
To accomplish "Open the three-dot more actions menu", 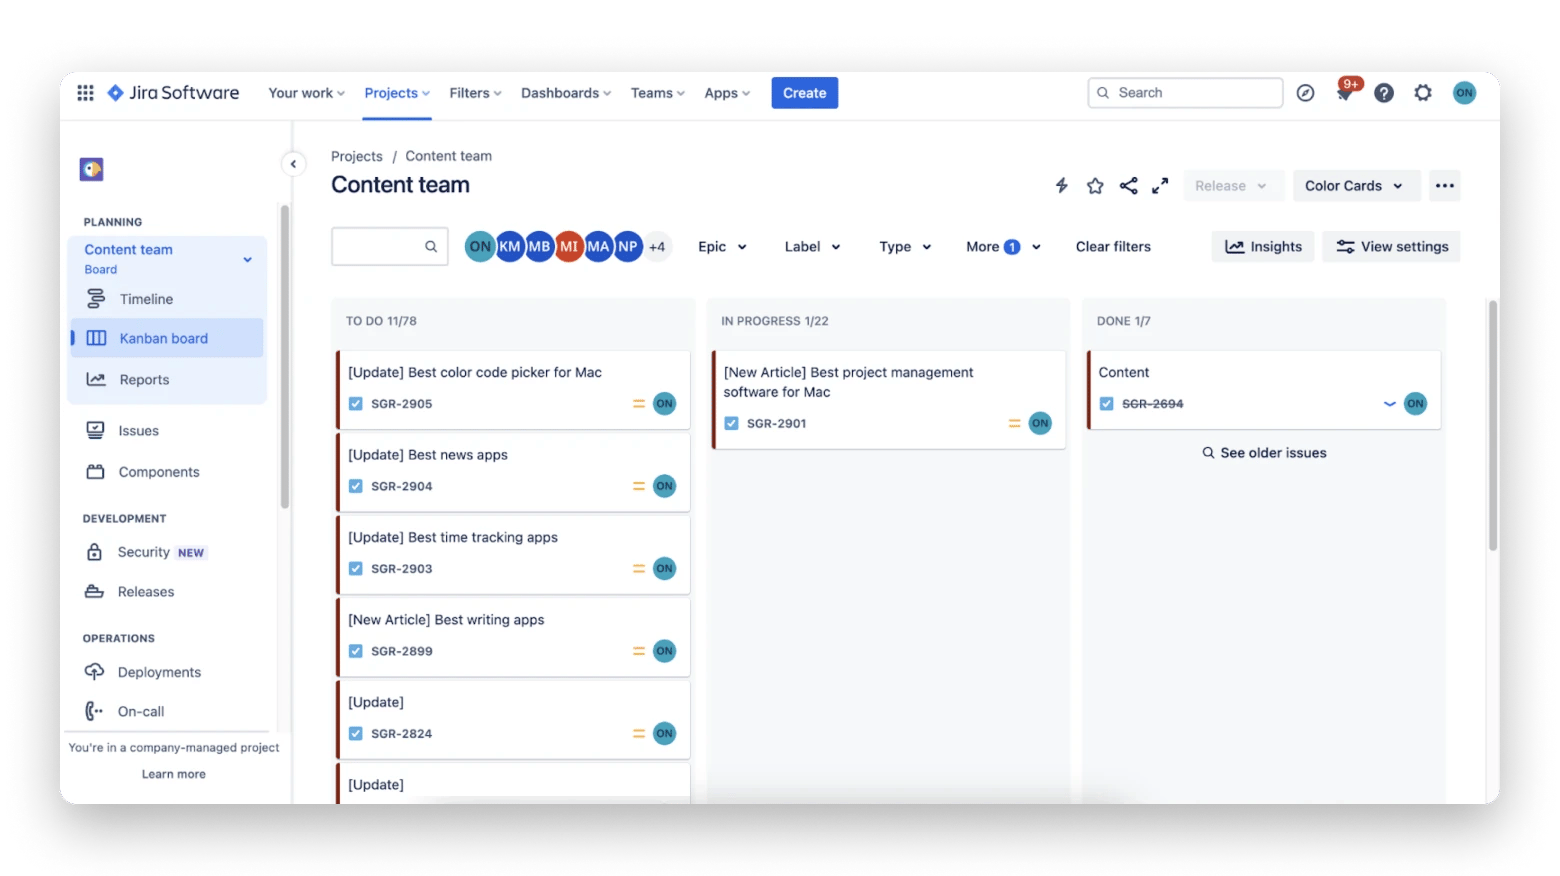I will point(1445,186).
